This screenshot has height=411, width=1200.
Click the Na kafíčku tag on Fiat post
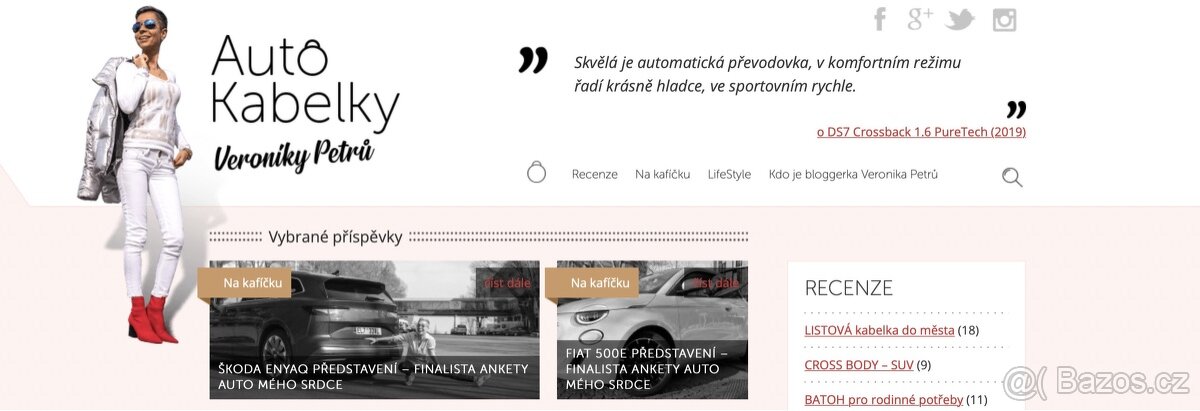pyautogui.click(x=599, y=283)
